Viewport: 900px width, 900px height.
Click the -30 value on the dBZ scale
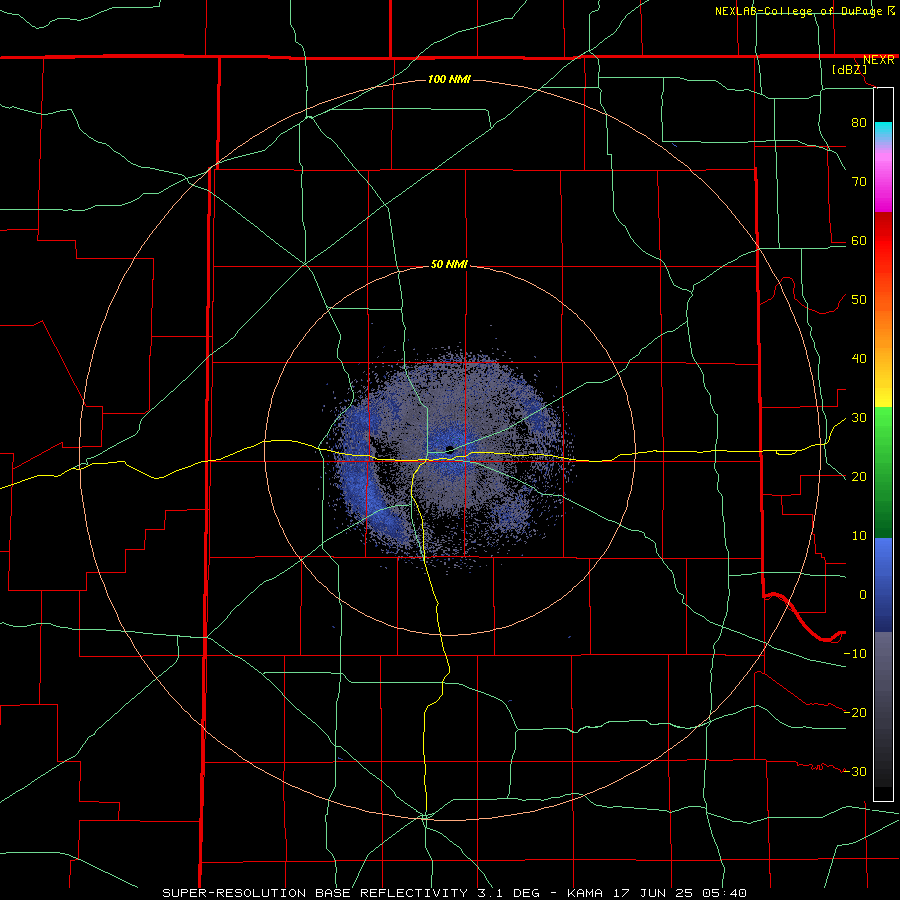855,771
